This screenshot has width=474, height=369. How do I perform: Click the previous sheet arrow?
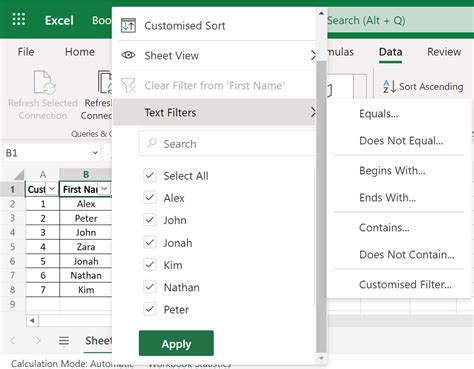[x=13, y=341]
